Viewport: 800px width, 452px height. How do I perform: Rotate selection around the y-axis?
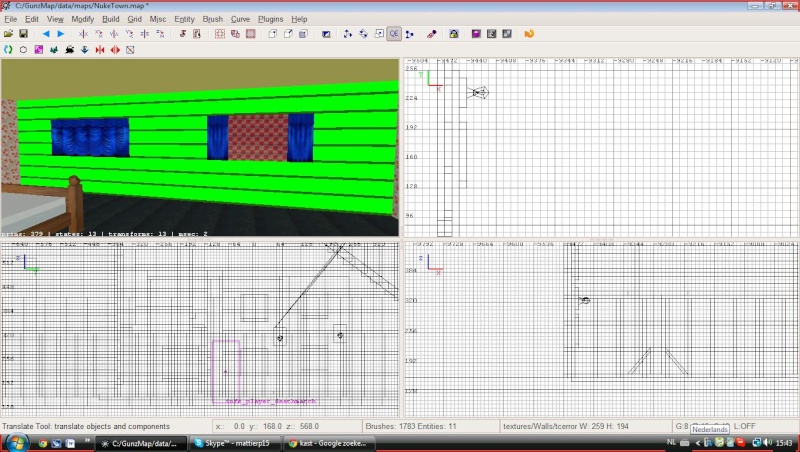point(129,34)
